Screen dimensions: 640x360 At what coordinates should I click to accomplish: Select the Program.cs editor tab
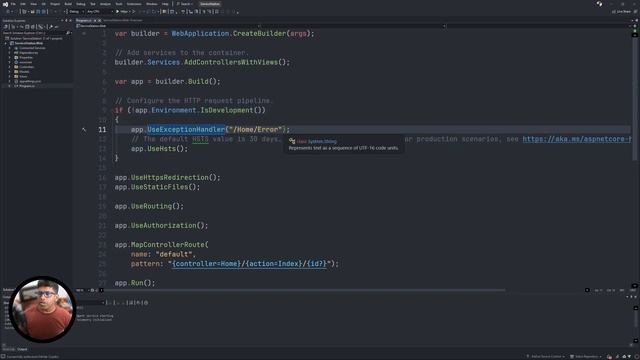pyautogui.click(x=84, y=20)
